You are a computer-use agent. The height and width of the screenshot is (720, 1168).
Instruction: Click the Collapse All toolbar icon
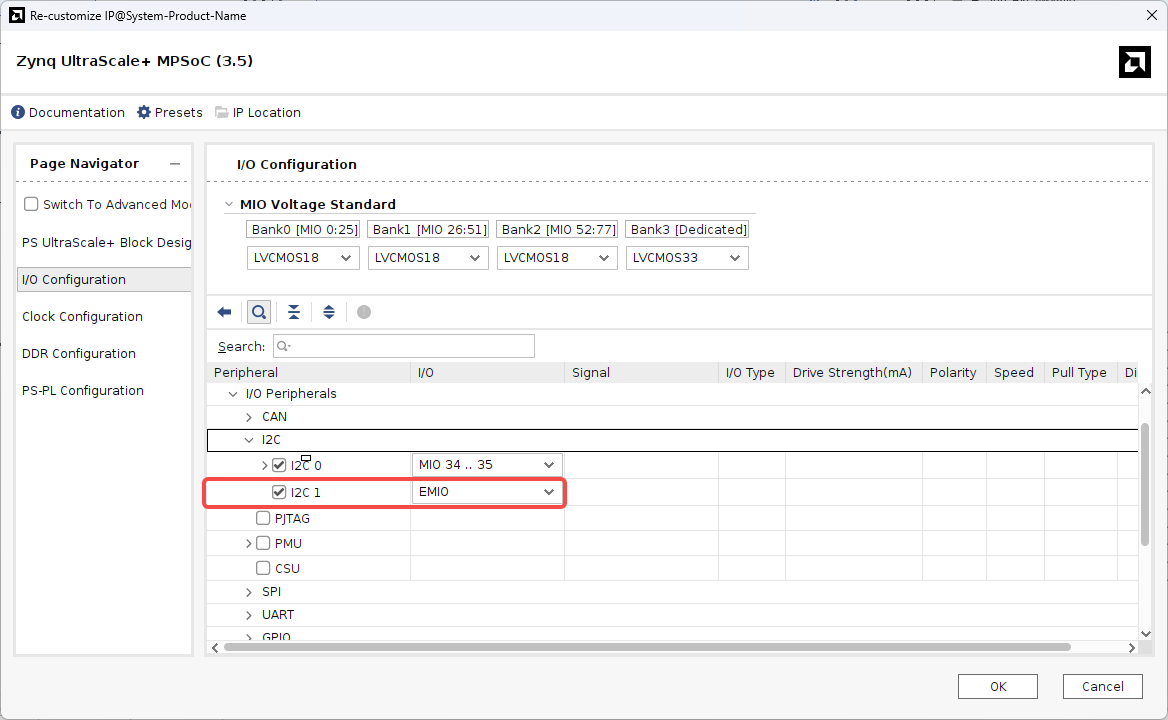point(294,312)
